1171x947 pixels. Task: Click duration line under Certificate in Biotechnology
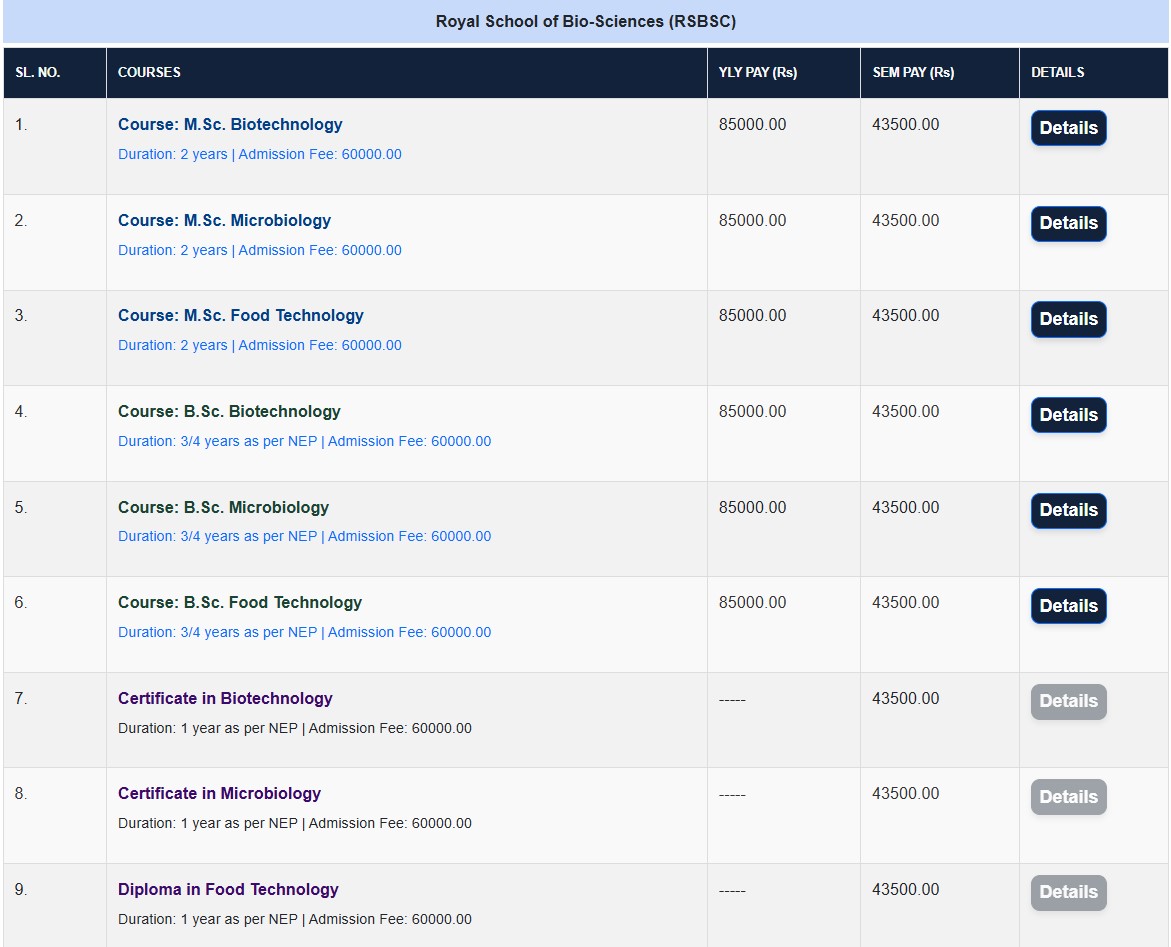[x=295, y=728]
